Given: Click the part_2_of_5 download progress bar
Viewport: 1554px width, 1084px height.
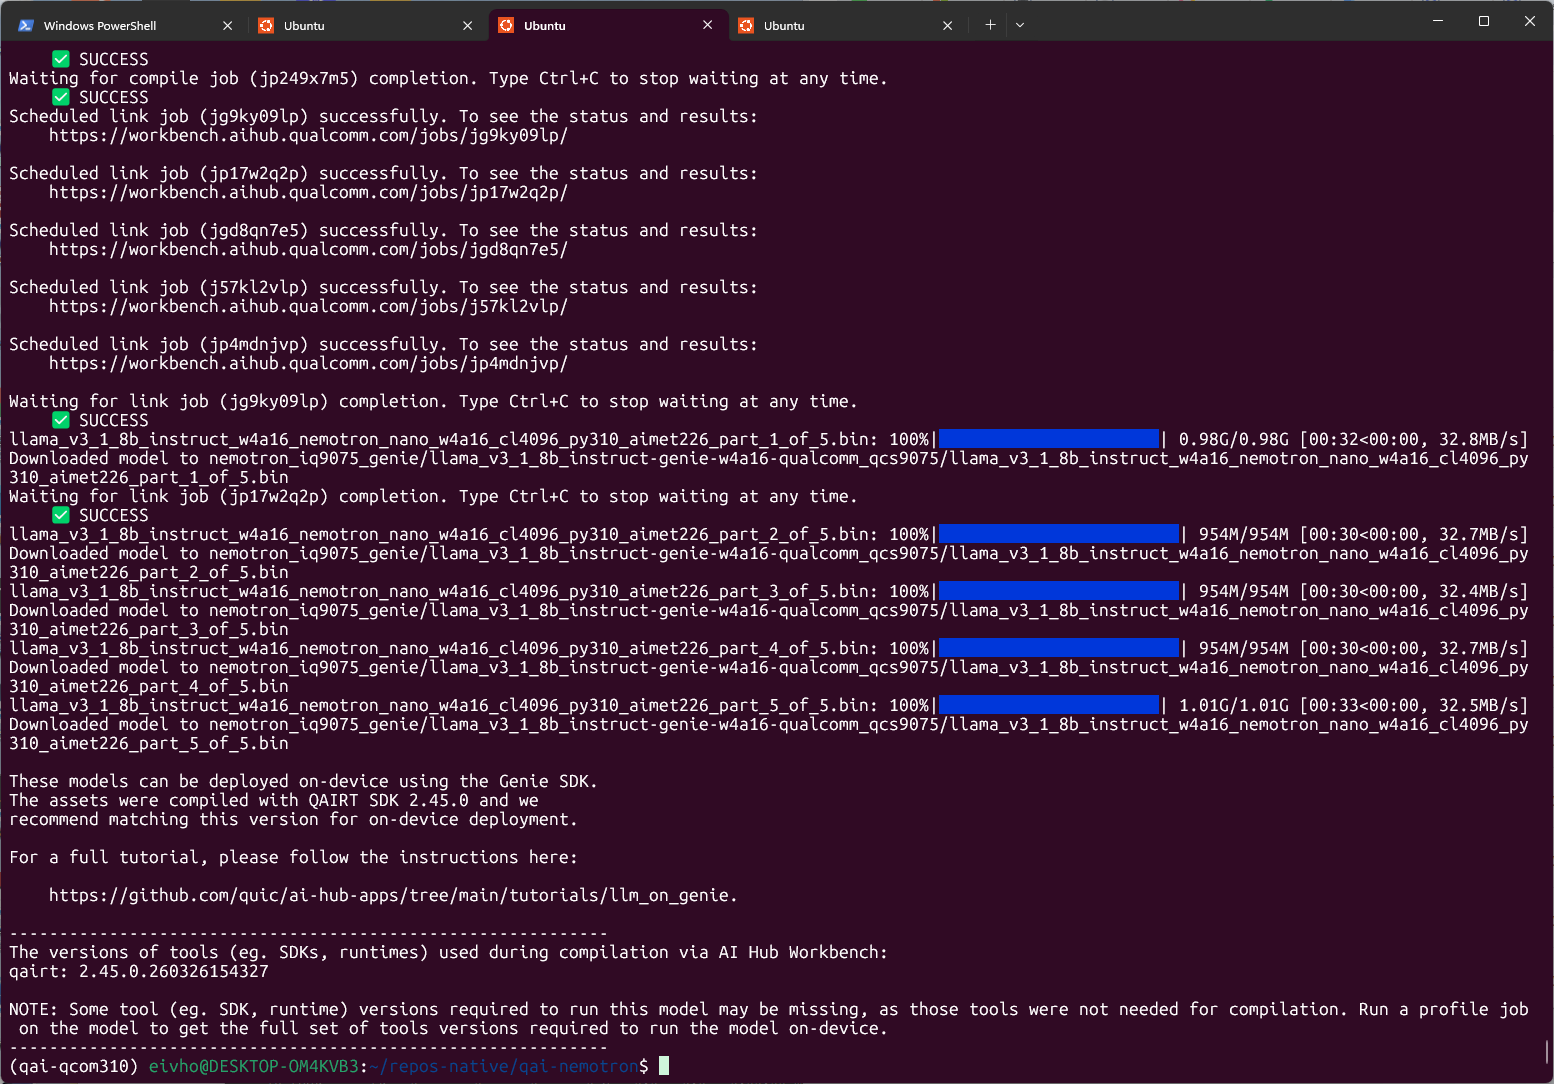Looking at the screenshot, I should 1059,534.
